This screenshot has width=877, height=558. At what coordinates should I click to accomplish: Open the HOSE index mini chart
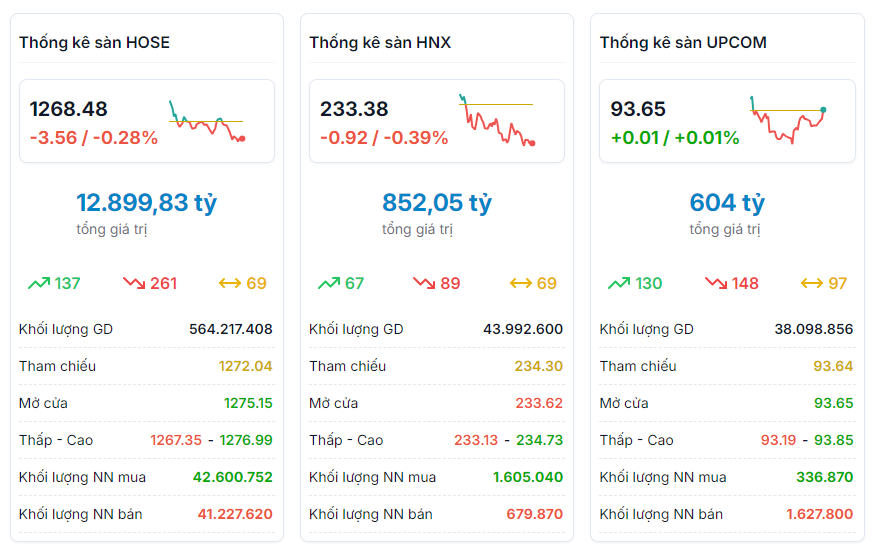(208, 122)
